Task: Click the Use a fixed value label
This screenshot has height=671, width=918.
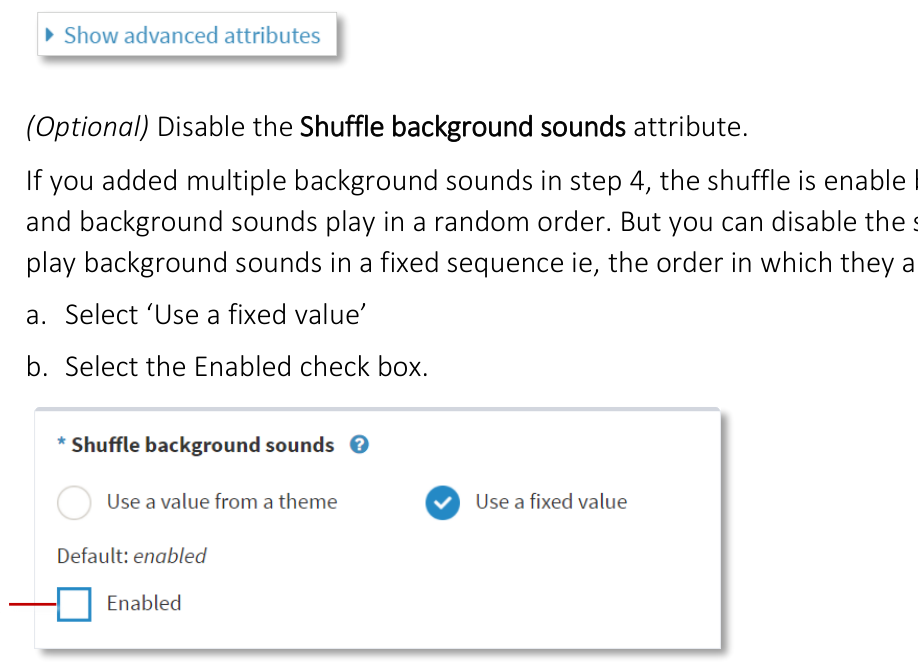Action: tap(551, 503)
